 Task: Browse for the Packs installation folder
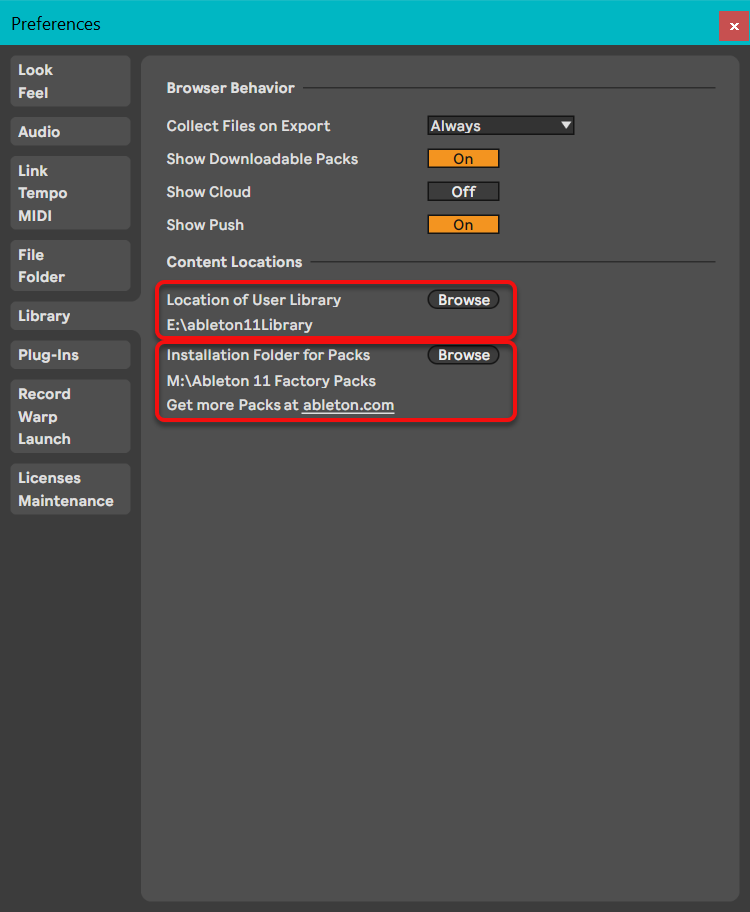(x=463, y=355)
